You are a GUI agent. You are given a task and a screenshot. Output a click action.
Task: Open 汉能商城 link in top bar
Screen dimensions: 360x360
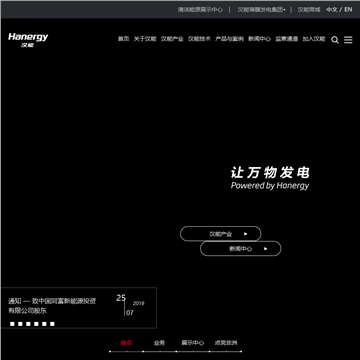coord(309,10)
